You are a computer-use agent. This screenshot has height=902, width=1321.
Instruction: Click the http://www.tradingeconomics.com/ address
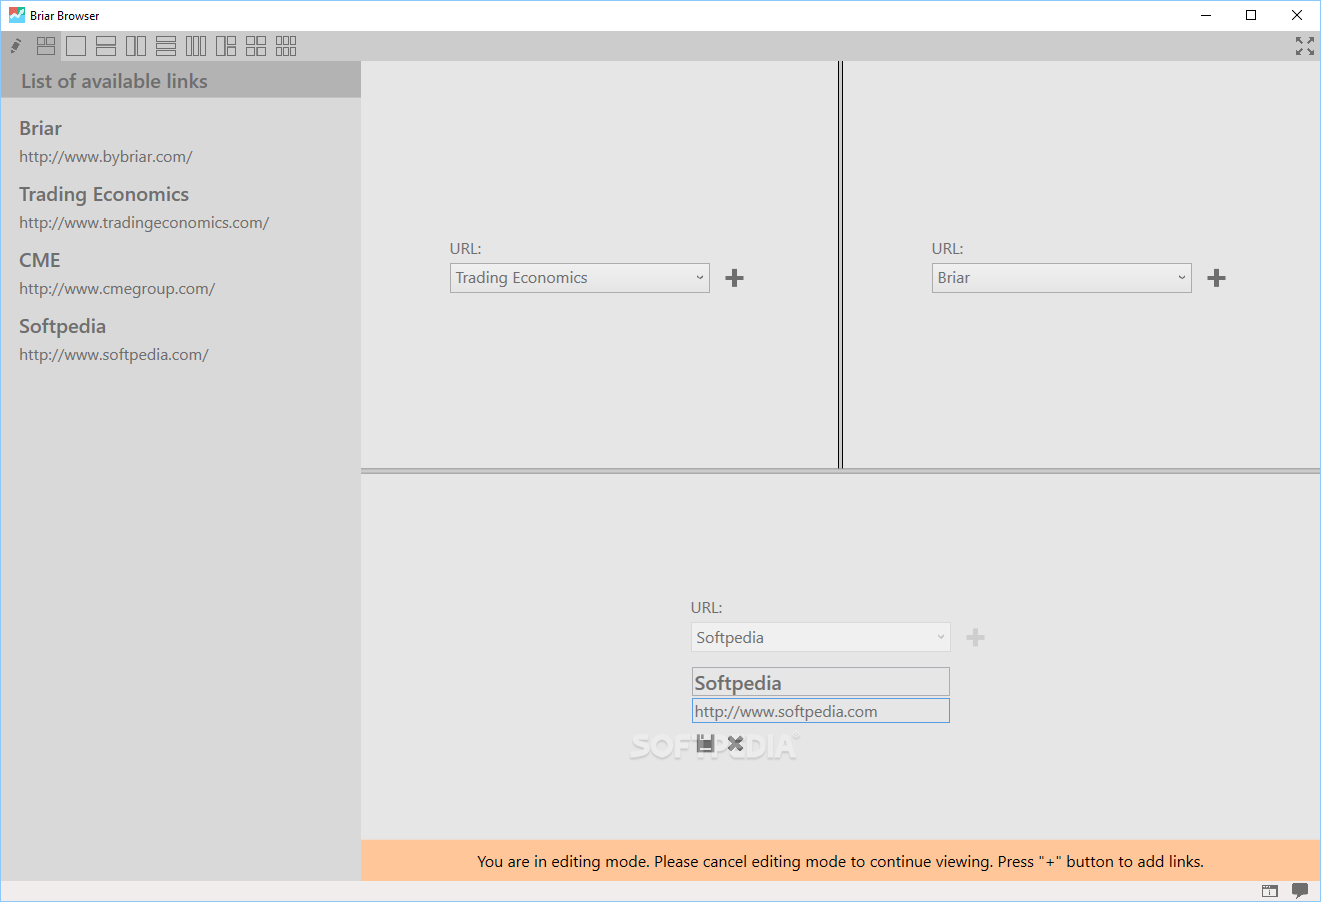(x=144, y=223)
